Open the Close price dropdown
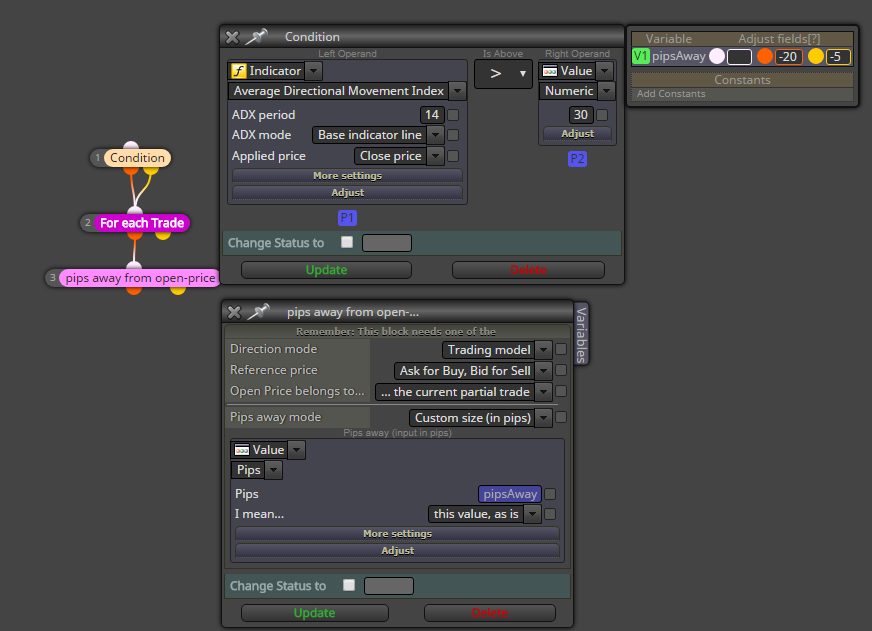872x631 pixels. point(436,156)
